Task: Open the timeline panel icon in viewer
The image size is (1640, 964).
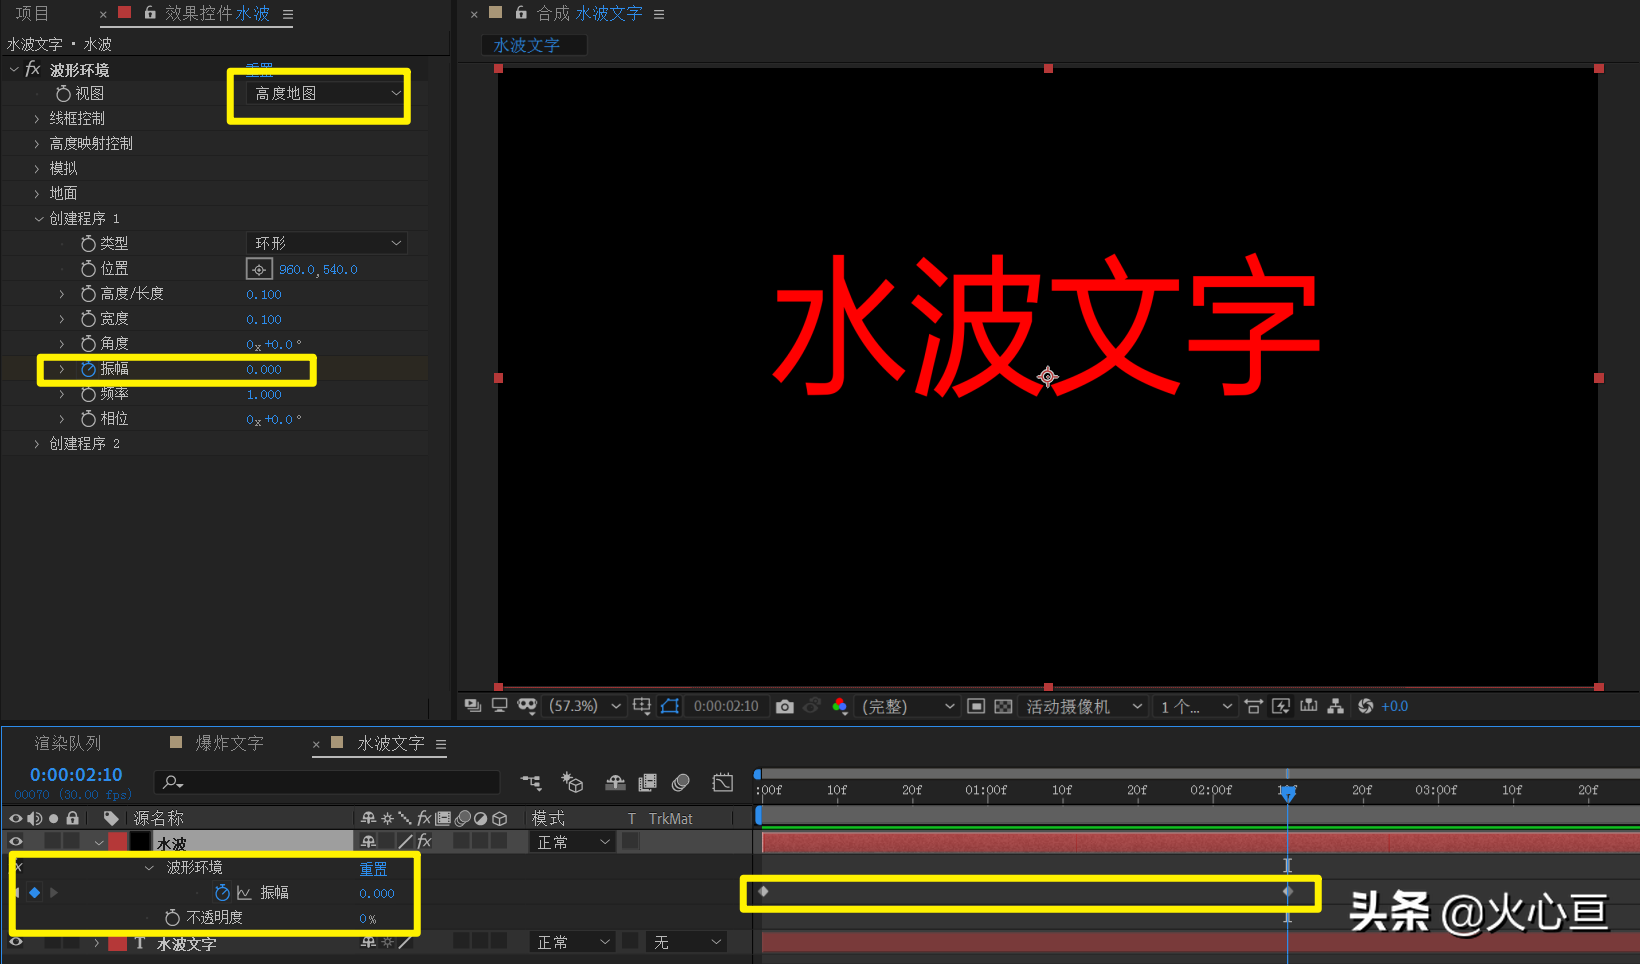Action: tap(1308, 706)
